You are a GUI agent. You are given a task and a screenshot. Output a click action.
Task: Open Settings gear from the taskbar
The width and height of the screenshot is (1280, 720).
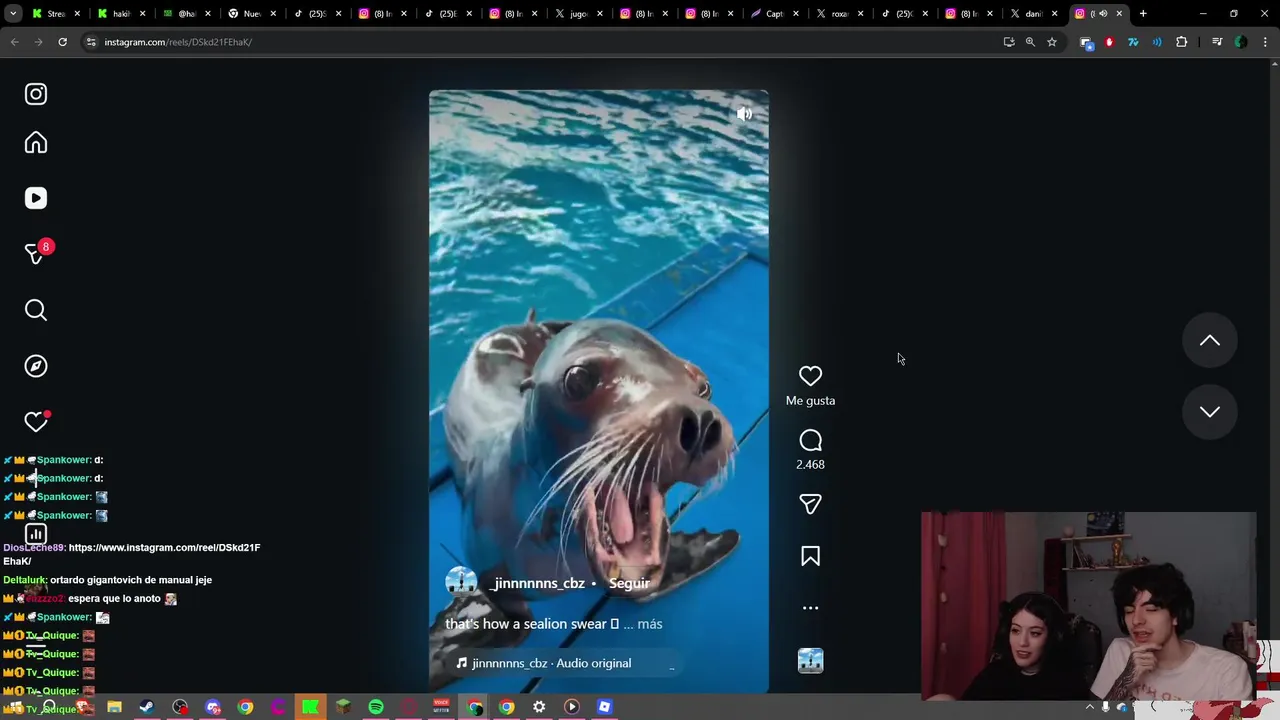[539, 707]
